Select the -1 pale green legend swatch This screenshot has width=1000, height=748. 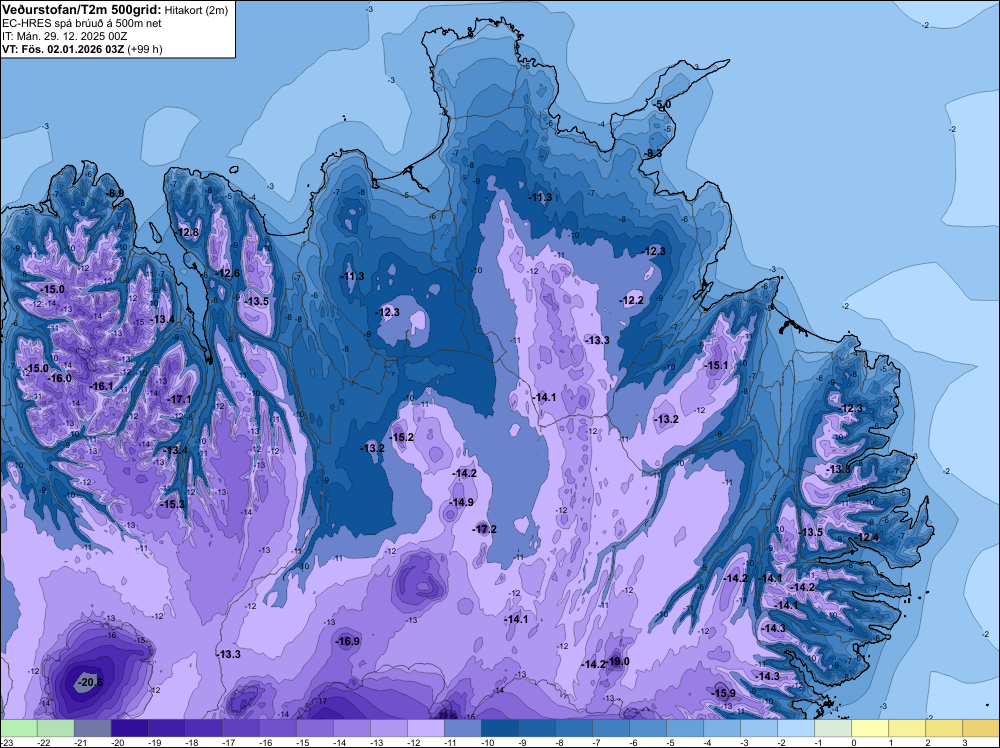tap(832, 728)
